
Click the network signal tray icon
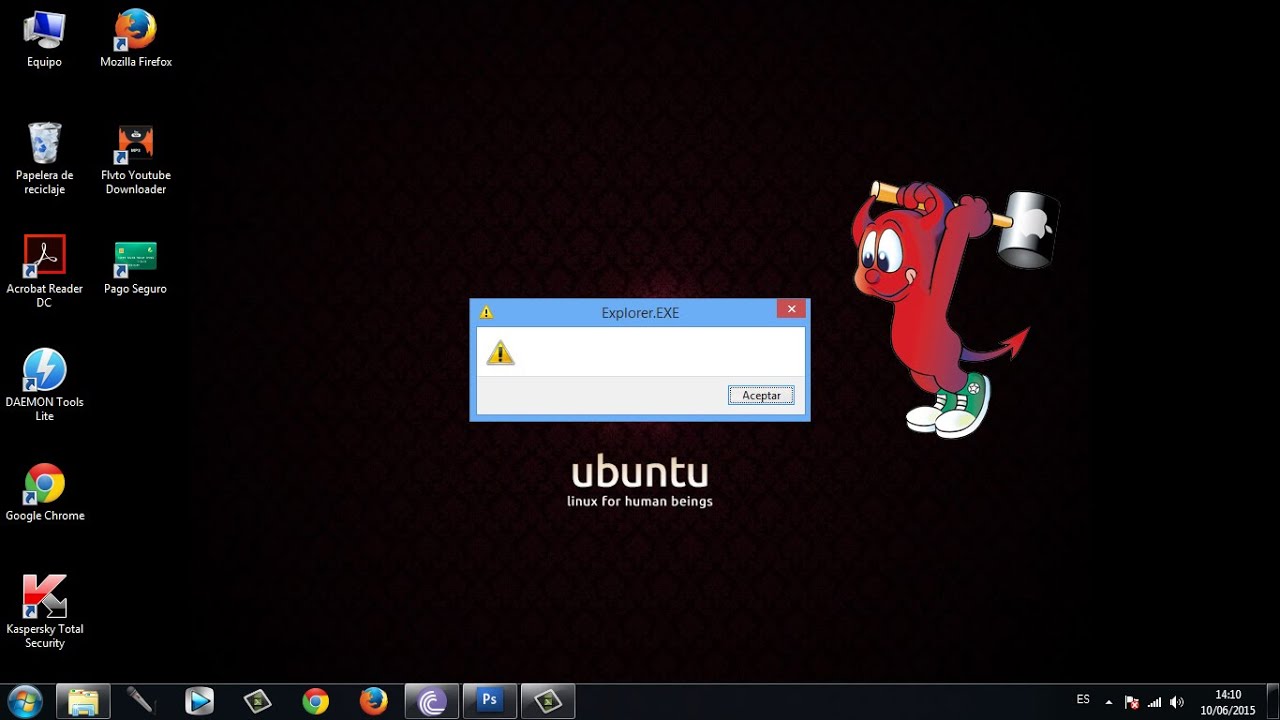[x=1154, y=702]
